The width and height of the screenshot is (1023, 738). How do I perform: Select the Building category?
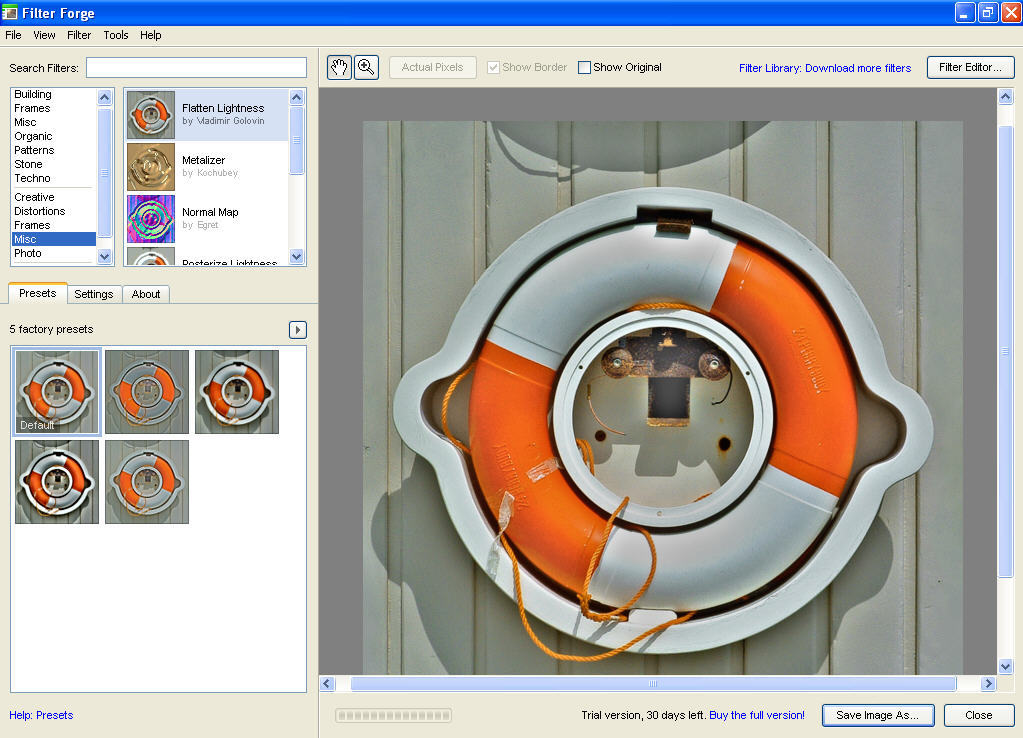point(33,95)
